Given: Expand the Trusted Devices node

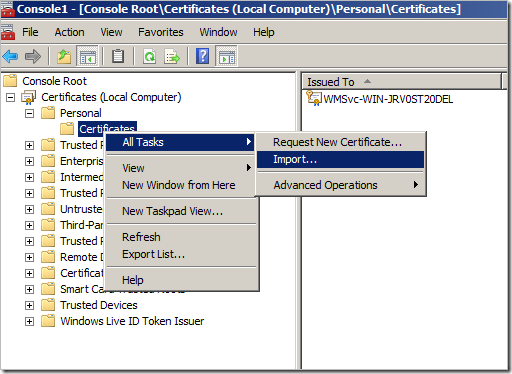Looking at the screenshot, I should click(x=29, y=306).
